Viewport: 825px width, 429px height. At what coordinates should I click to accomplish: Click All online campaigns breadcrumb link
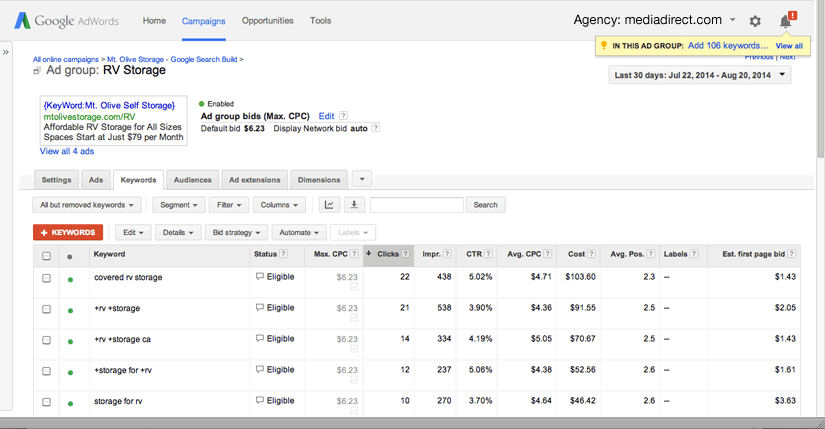[66, 59]
